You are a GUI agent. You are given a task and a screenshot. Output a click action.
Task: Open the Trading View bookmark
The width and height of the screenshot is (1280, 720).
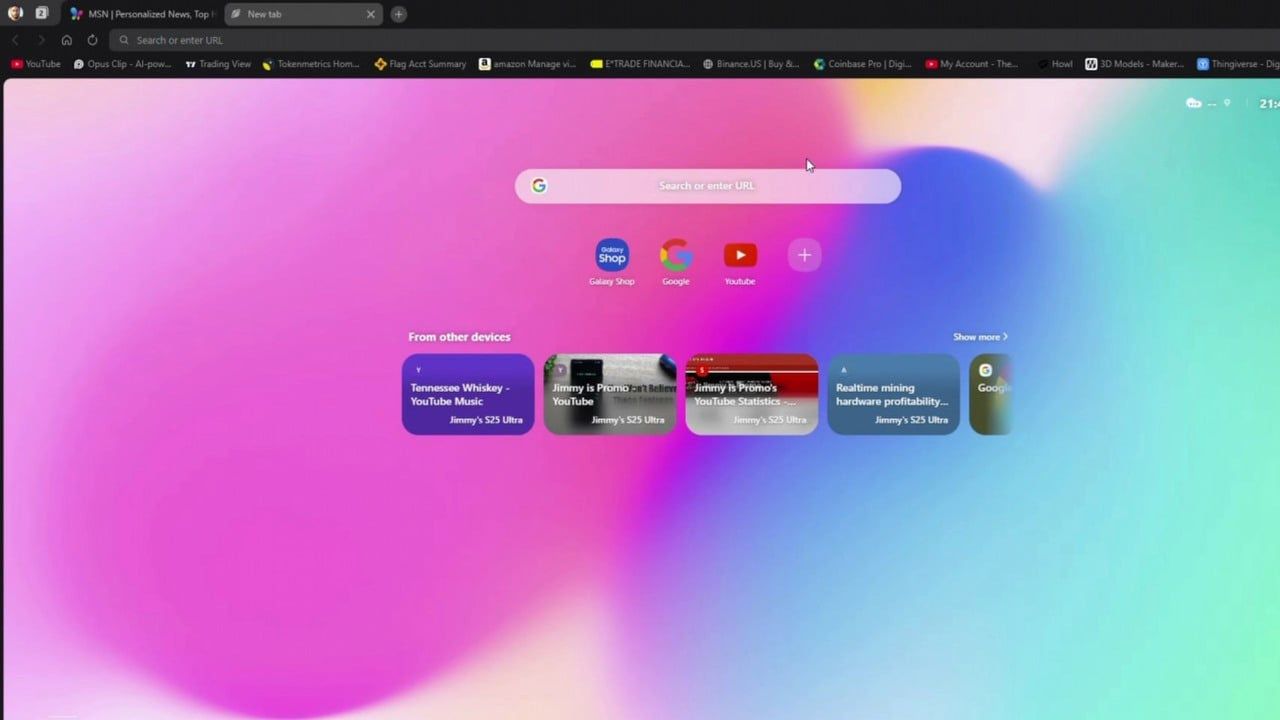[218, 64]
